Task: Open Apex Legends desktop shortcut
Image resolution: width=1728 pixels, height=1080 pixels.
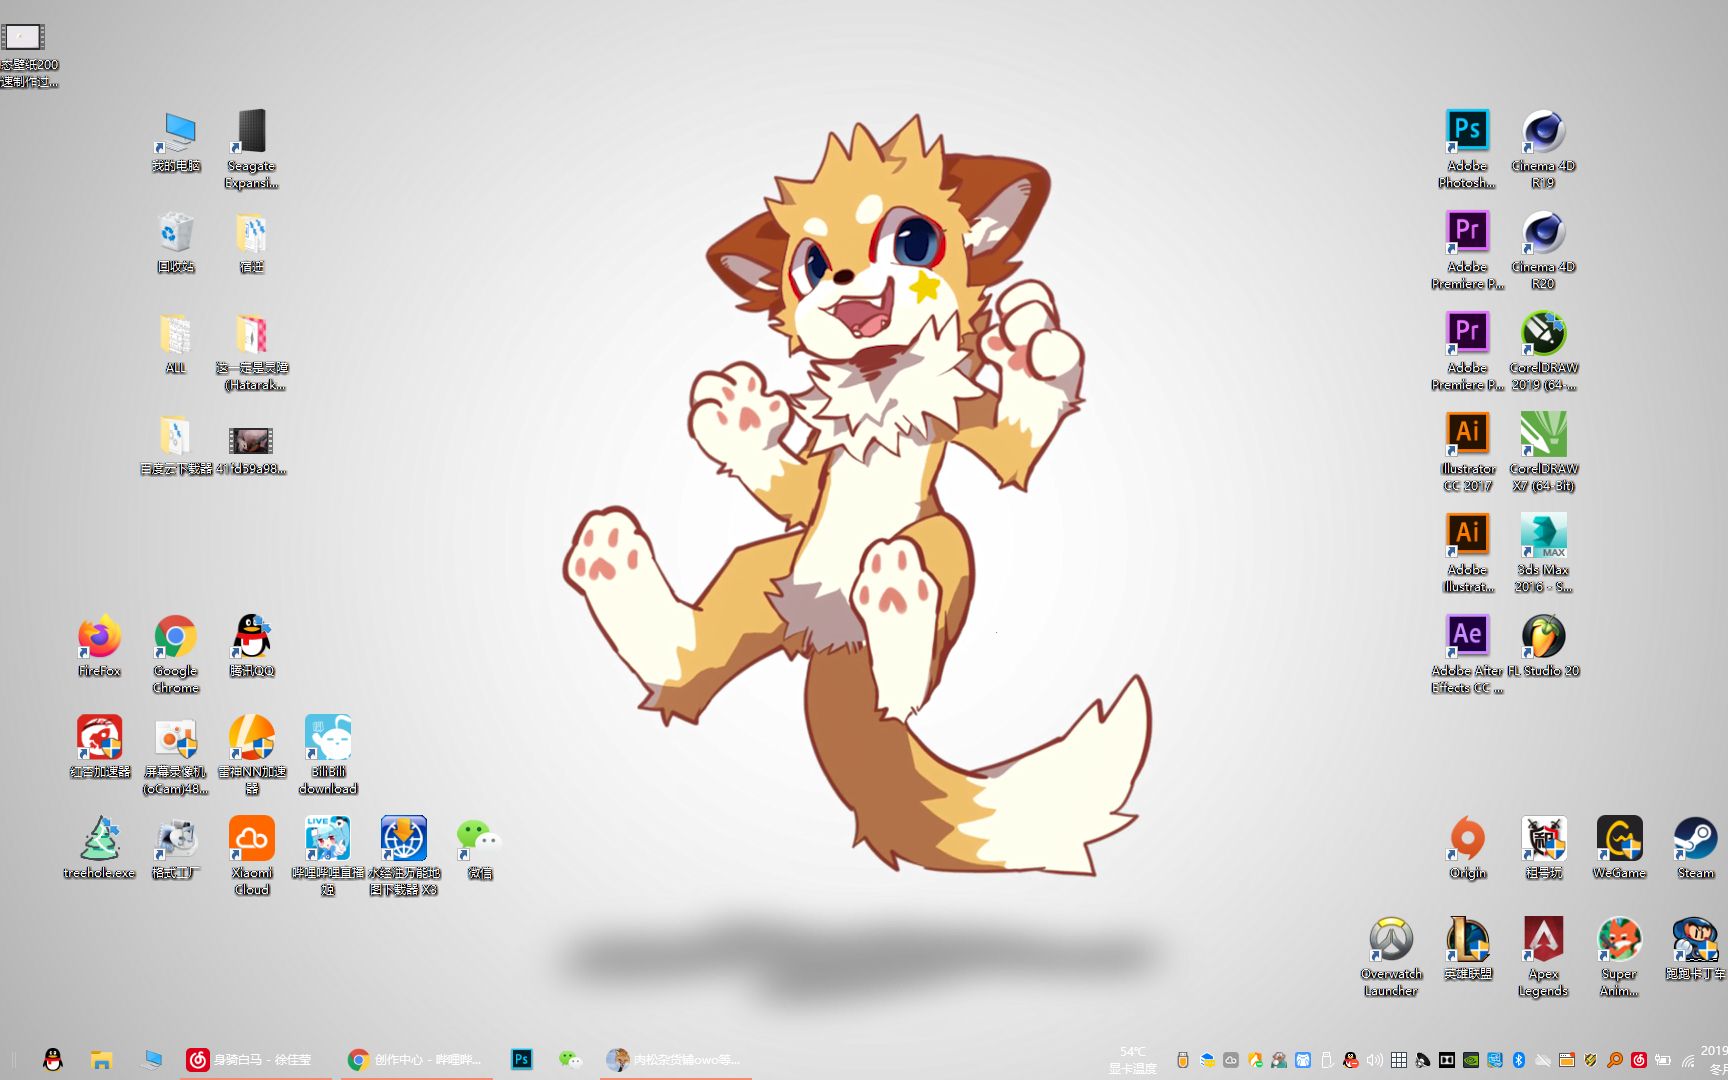Action: tap(1543, 957)
